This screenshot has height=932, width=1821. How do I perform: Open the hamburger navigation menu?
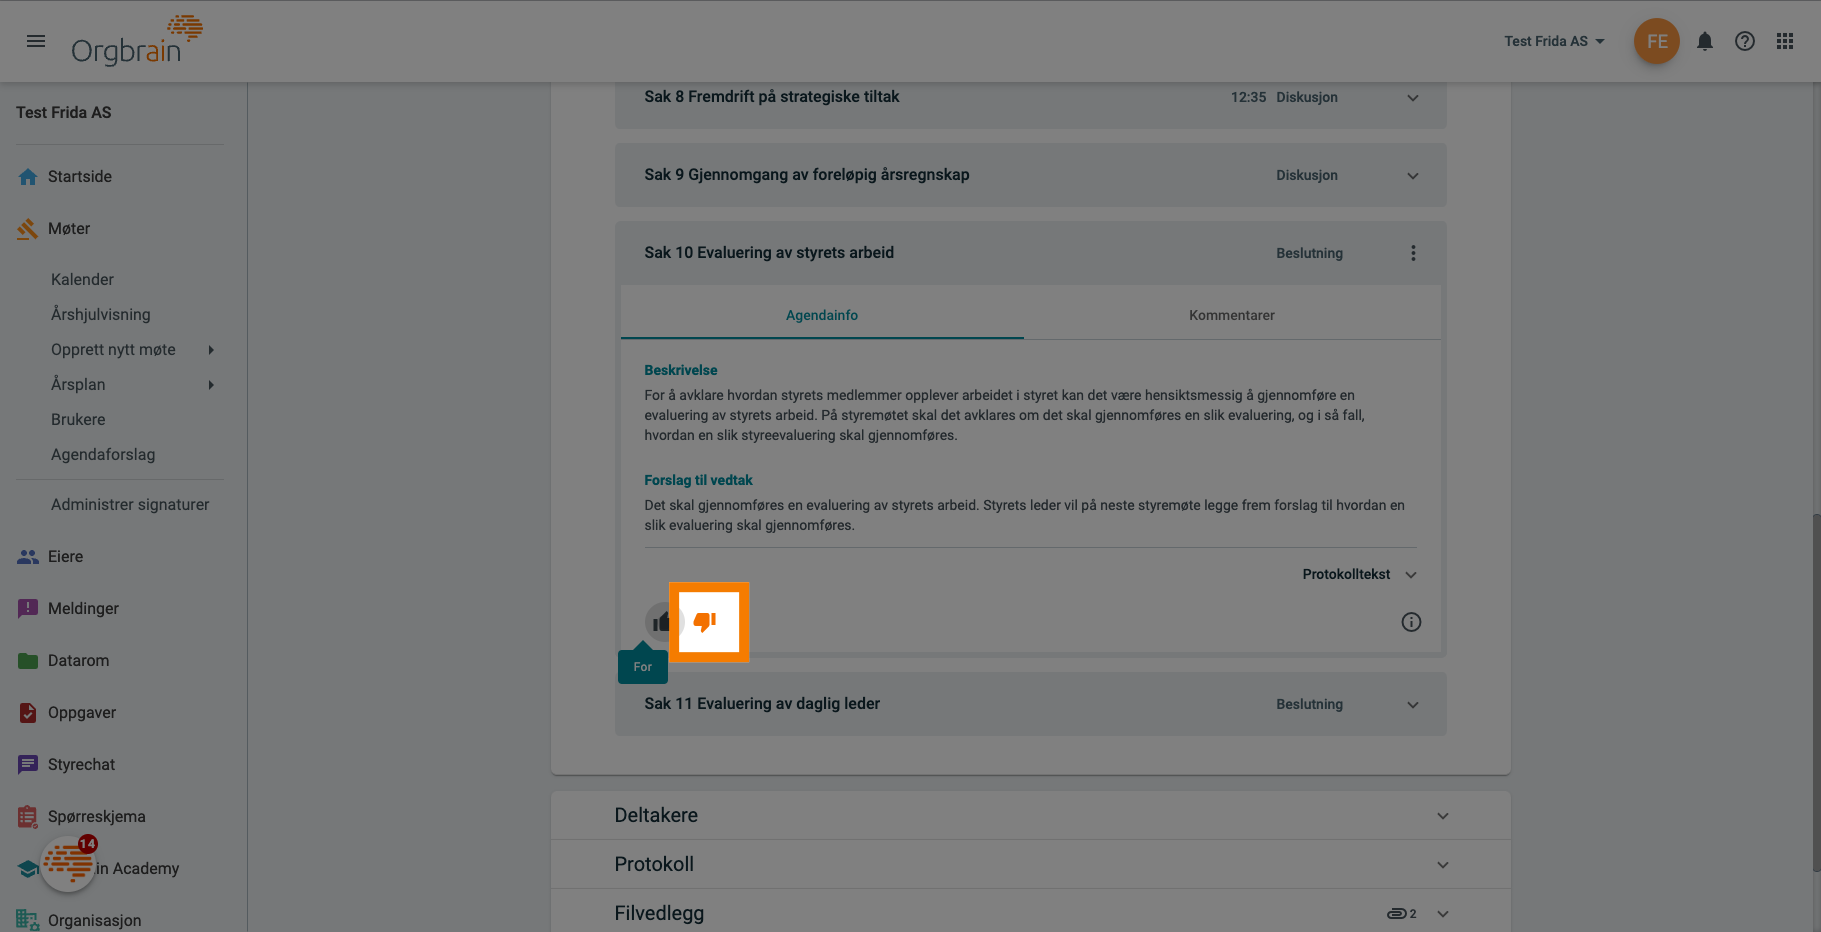(x=36, y=41)
